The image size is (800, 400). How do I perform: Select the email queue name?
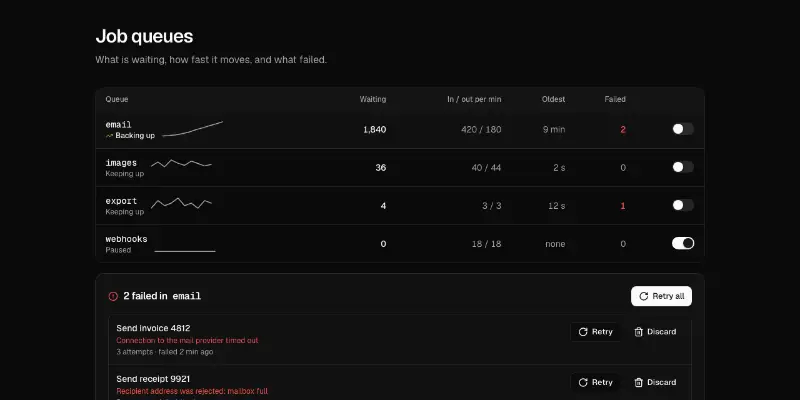pyautogui.click(x=118, y=124)
